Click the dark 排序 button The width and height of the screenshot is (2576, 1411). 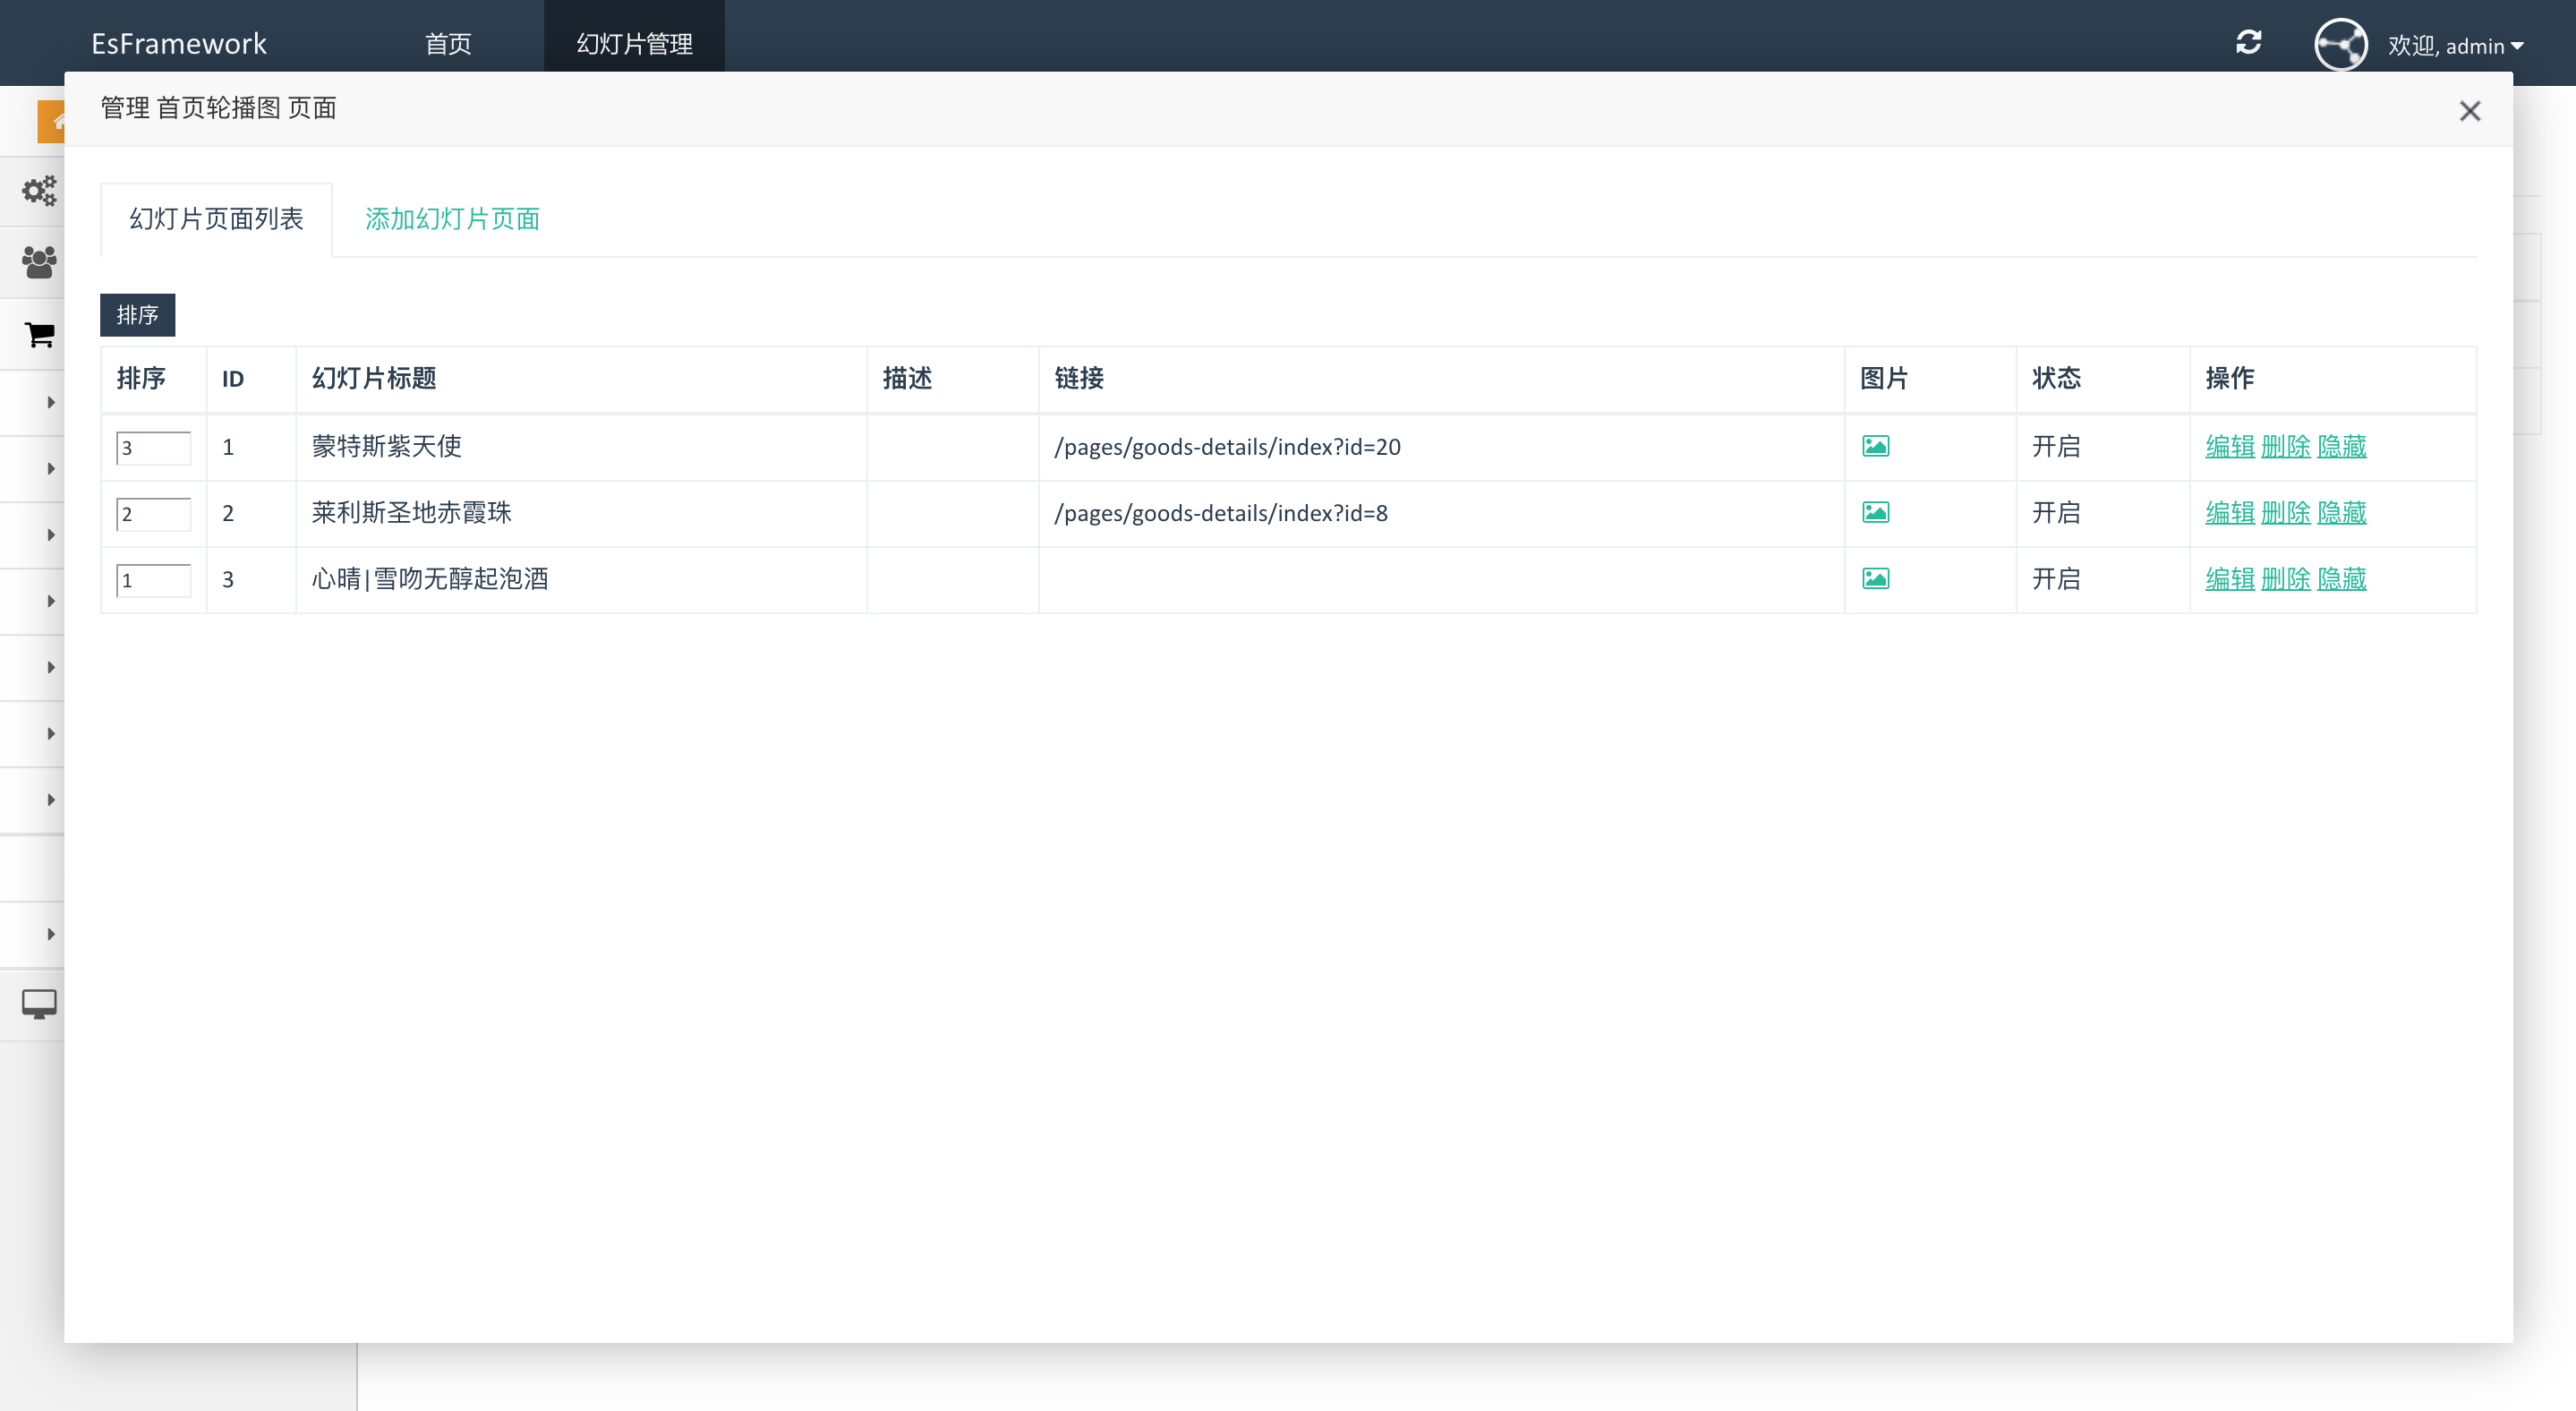point(137,315)
